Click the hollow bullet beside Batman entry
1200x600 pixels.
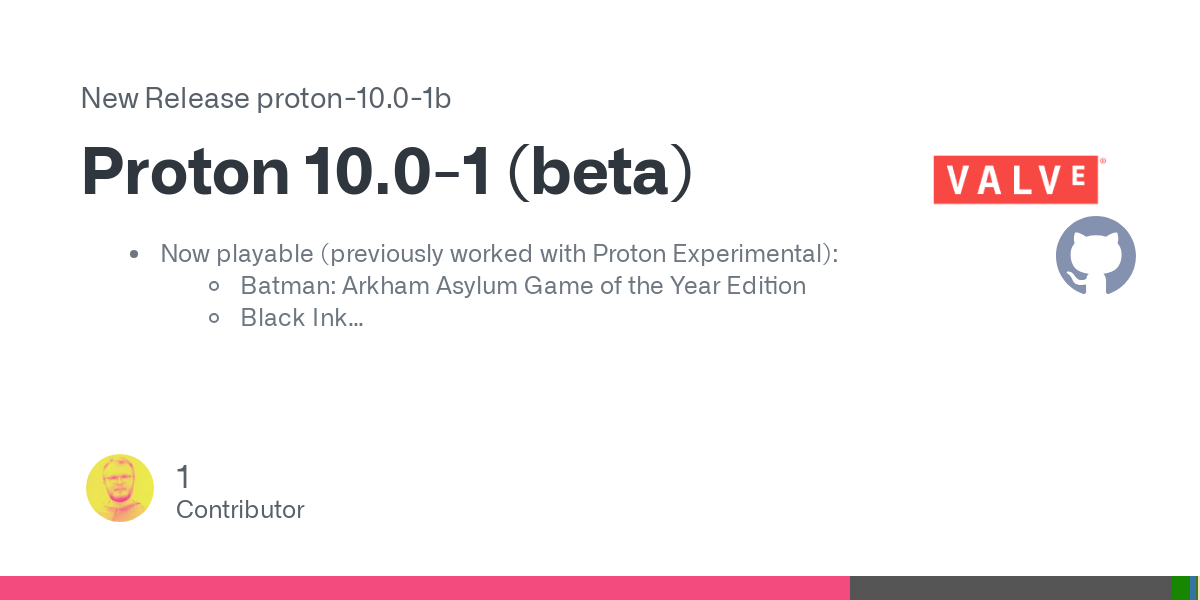(x=214, y=287)
